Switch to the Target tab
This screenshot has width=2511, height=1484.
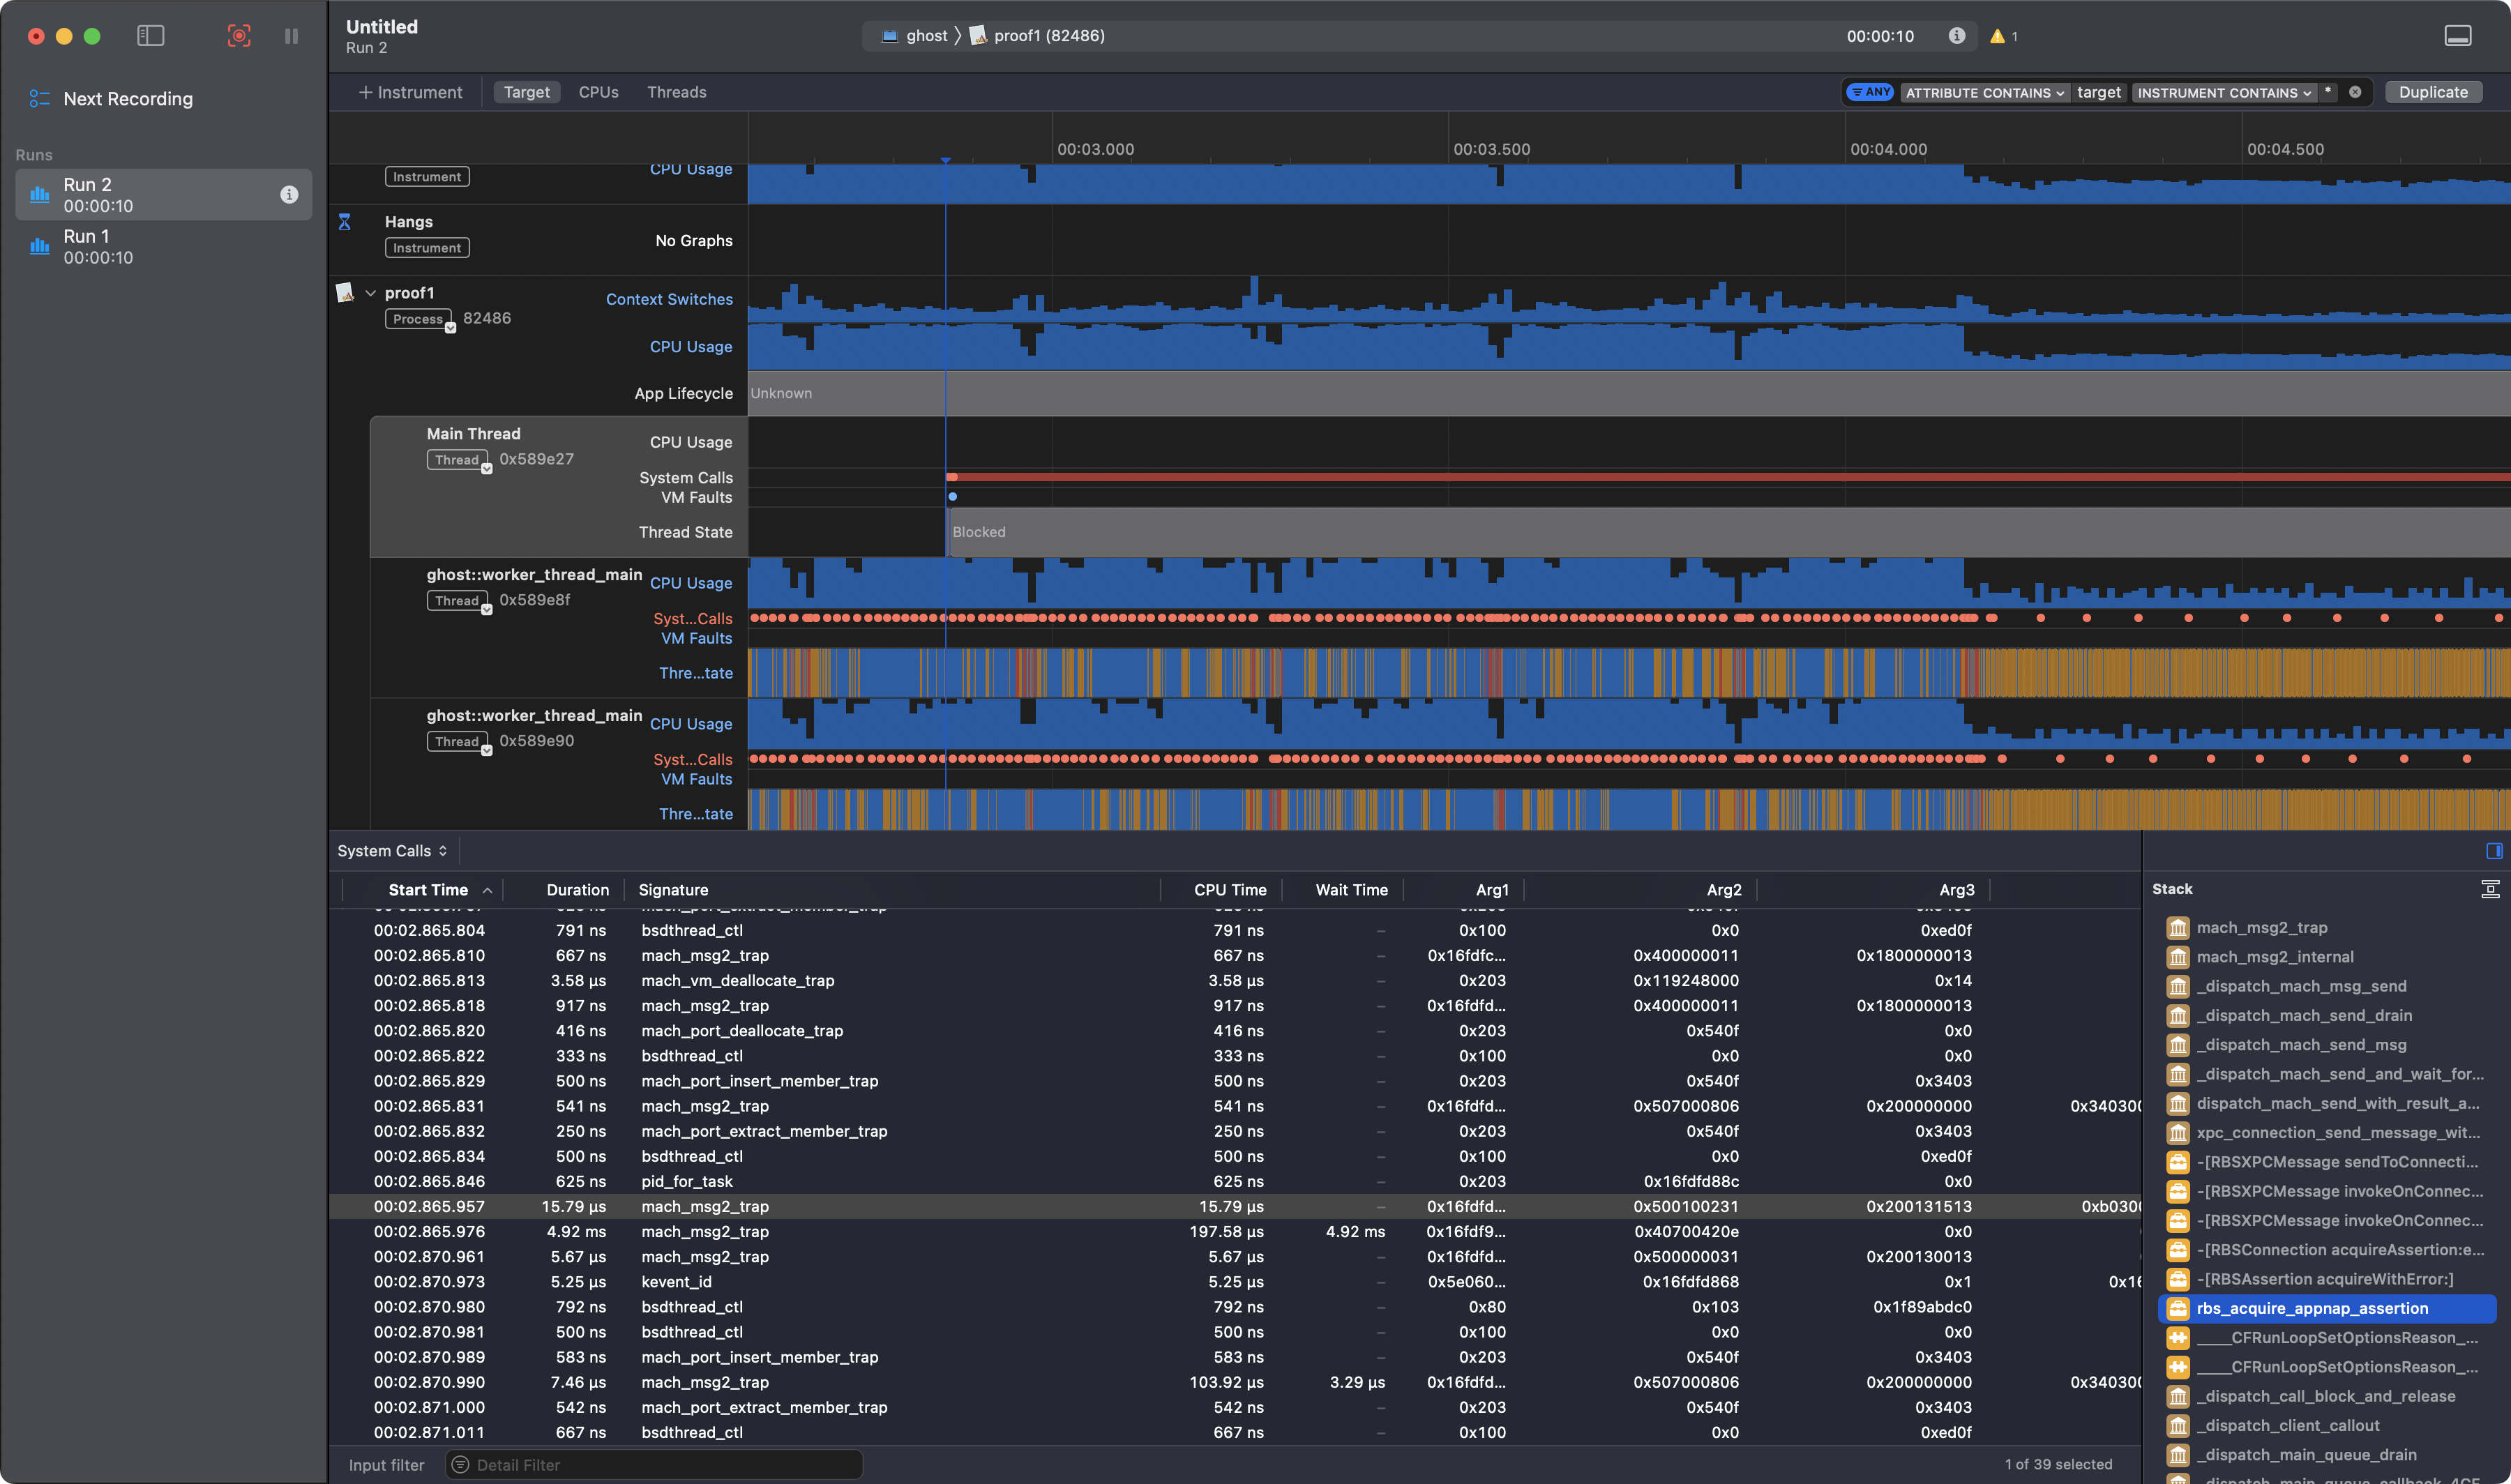tap(526, 92)
